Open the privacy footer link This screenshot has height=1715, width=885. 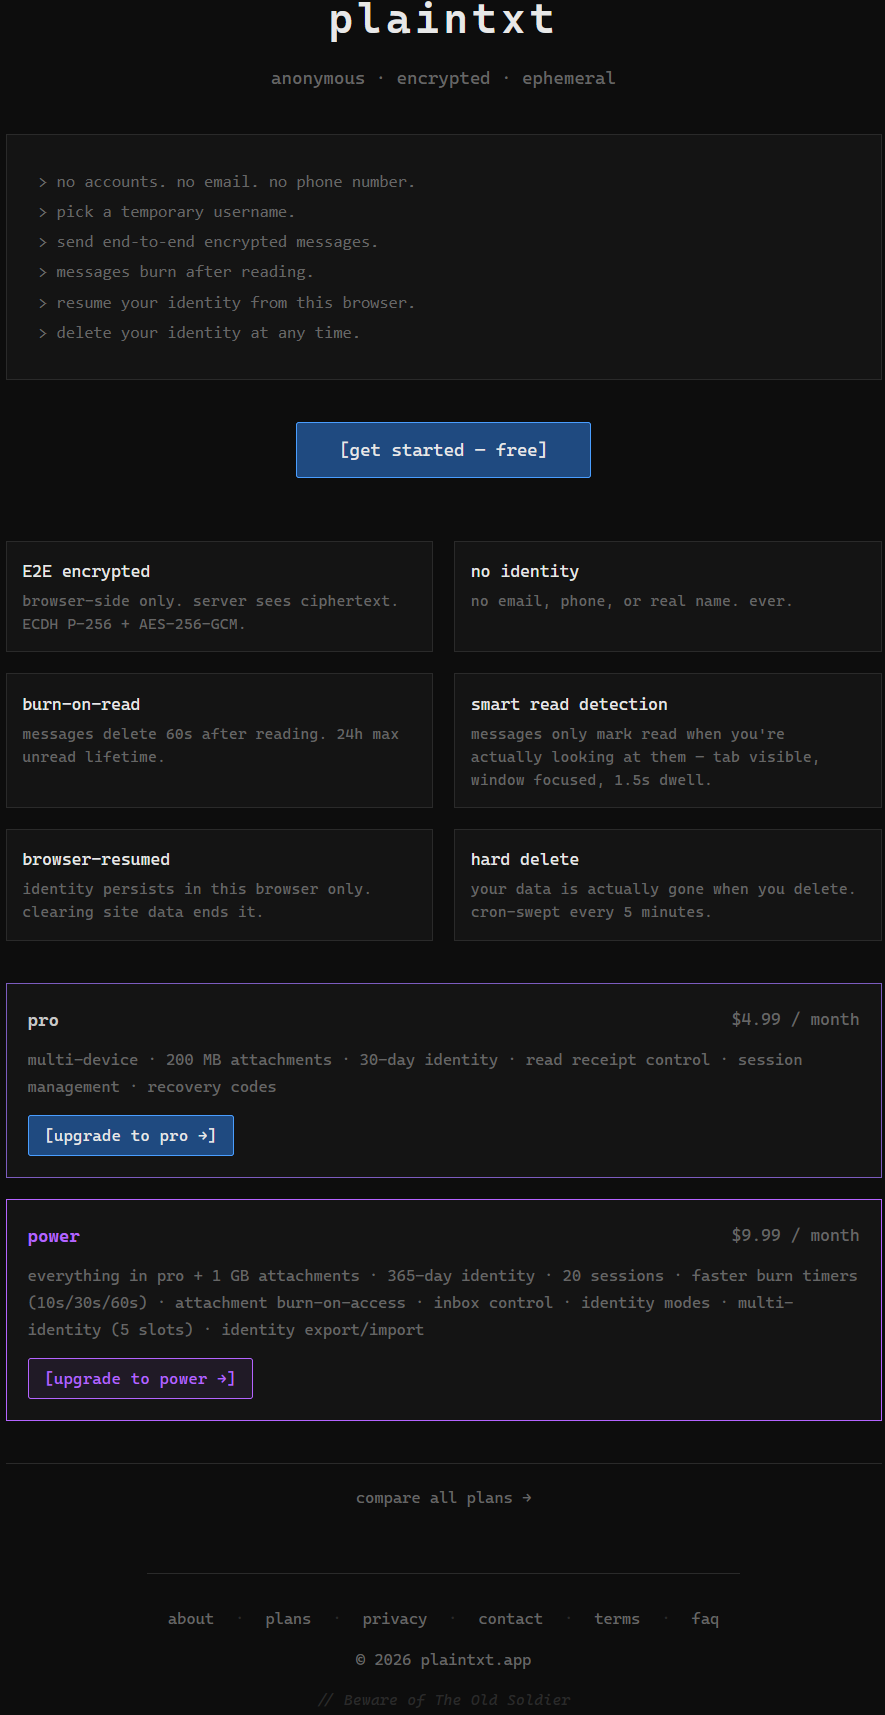[x=394, y=1619]
